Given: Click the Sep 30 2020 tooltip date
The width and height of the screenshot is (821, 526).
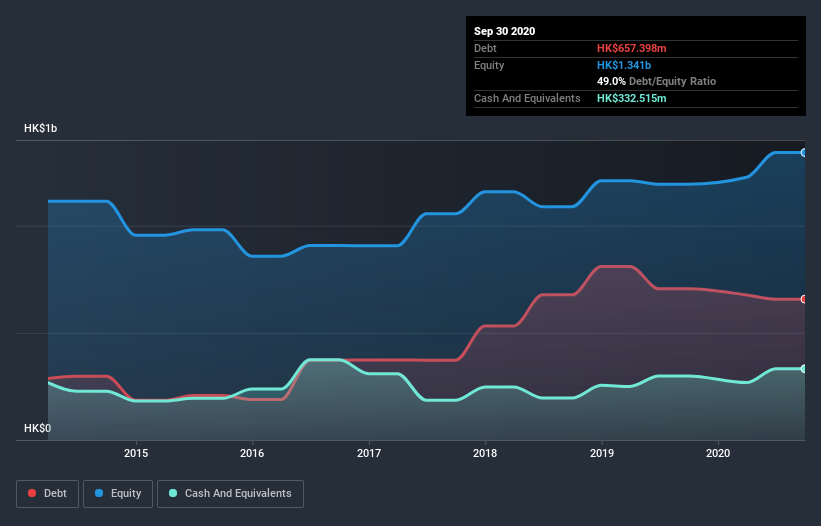Looking at the screenshot, I should click(x=505, y=31).
